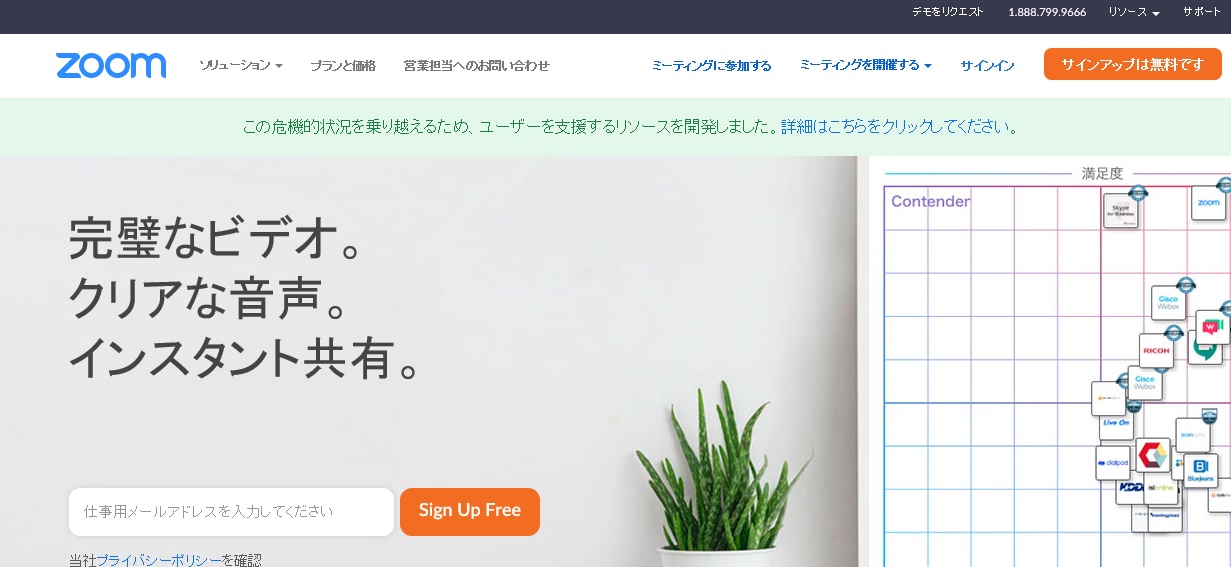
Task: Click the RICOH tile in the chart
Action: [x=1156, y=350]
